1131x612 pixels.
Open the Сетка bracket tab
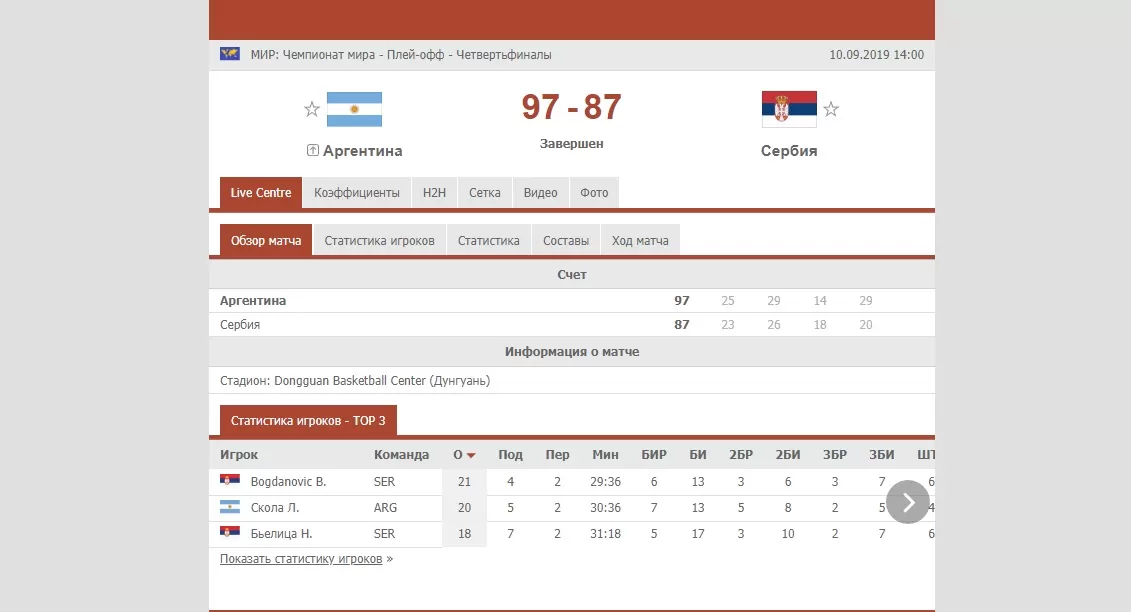coord(485,193)
